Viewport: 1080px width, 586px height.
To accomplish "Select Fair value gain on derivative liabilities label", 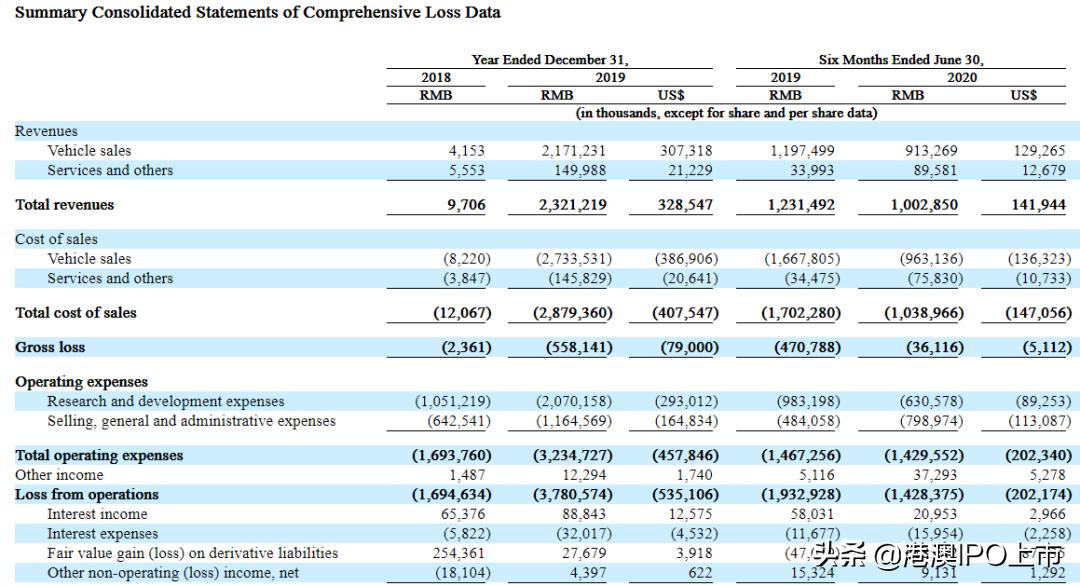I will coord(192,553).
